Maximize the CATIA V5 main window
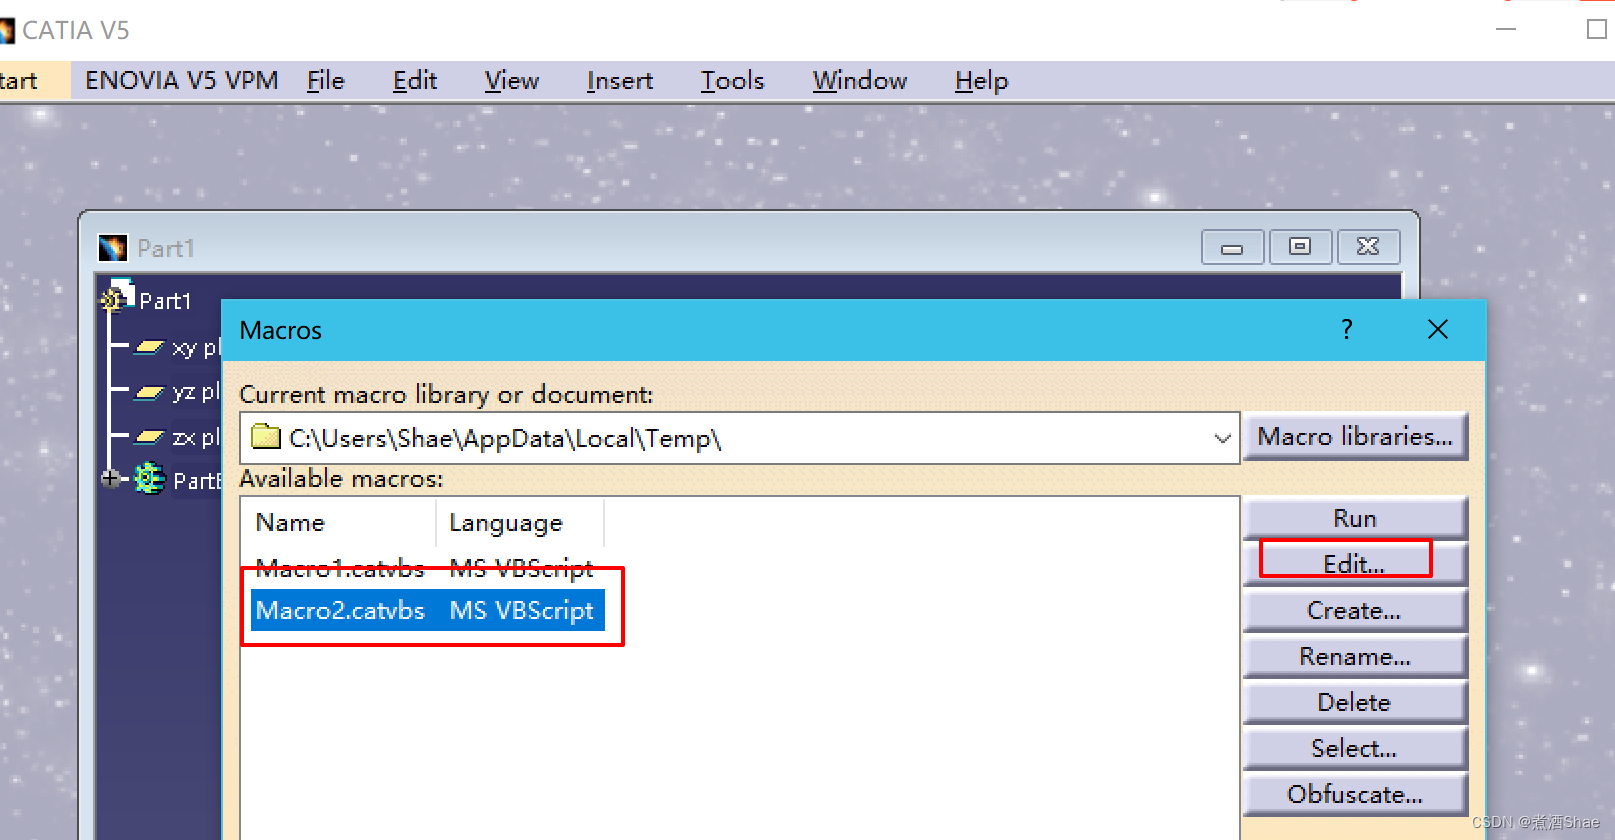 pos(1597,30)
